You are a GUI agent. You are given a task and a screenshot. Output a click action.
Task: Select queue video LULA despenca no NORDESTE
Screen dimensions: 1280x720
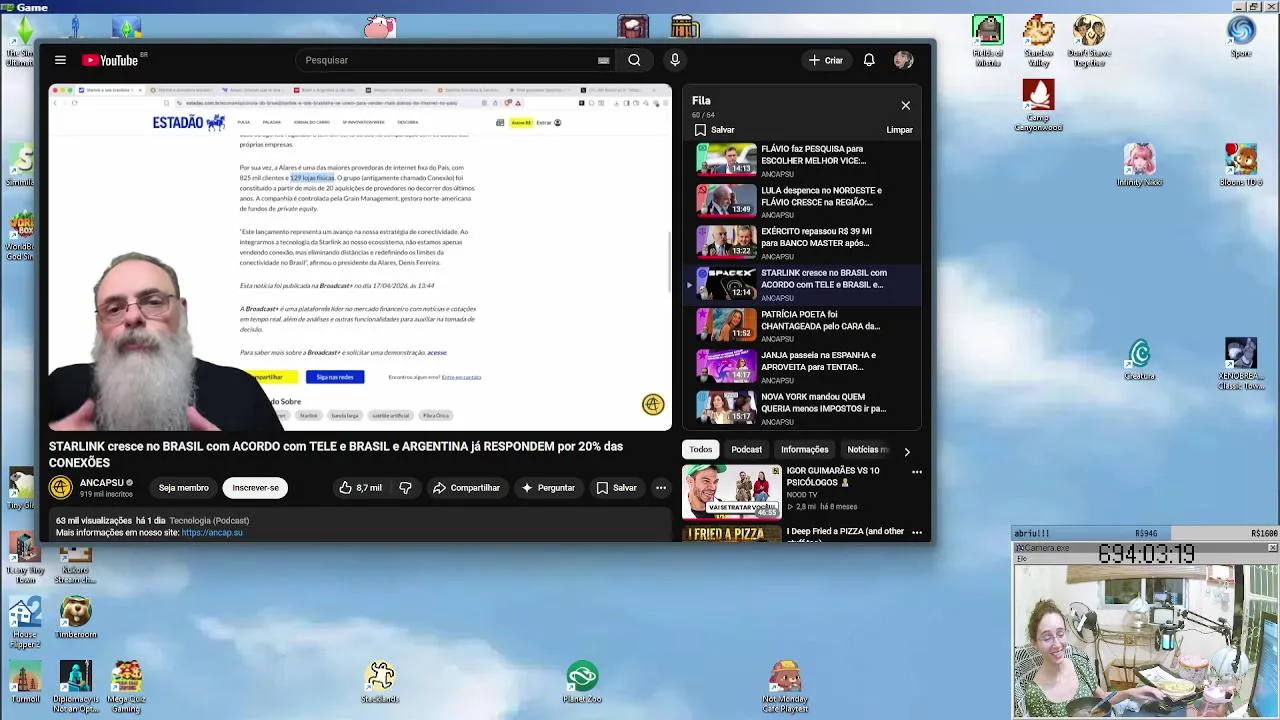804,201
